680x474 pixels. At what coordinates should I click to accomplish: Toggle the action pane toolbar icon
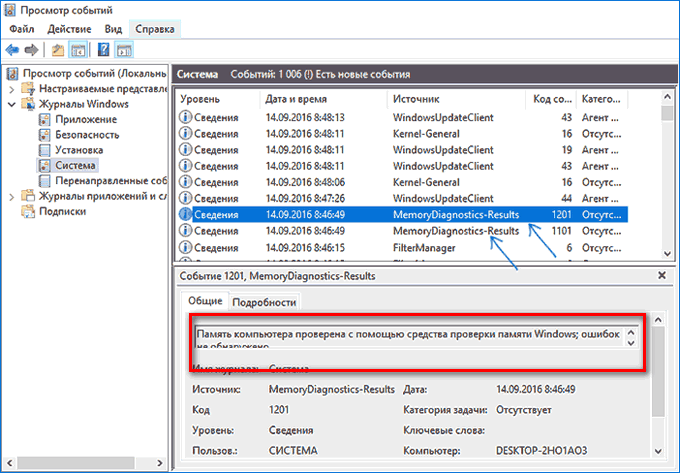tap(123, 49)
